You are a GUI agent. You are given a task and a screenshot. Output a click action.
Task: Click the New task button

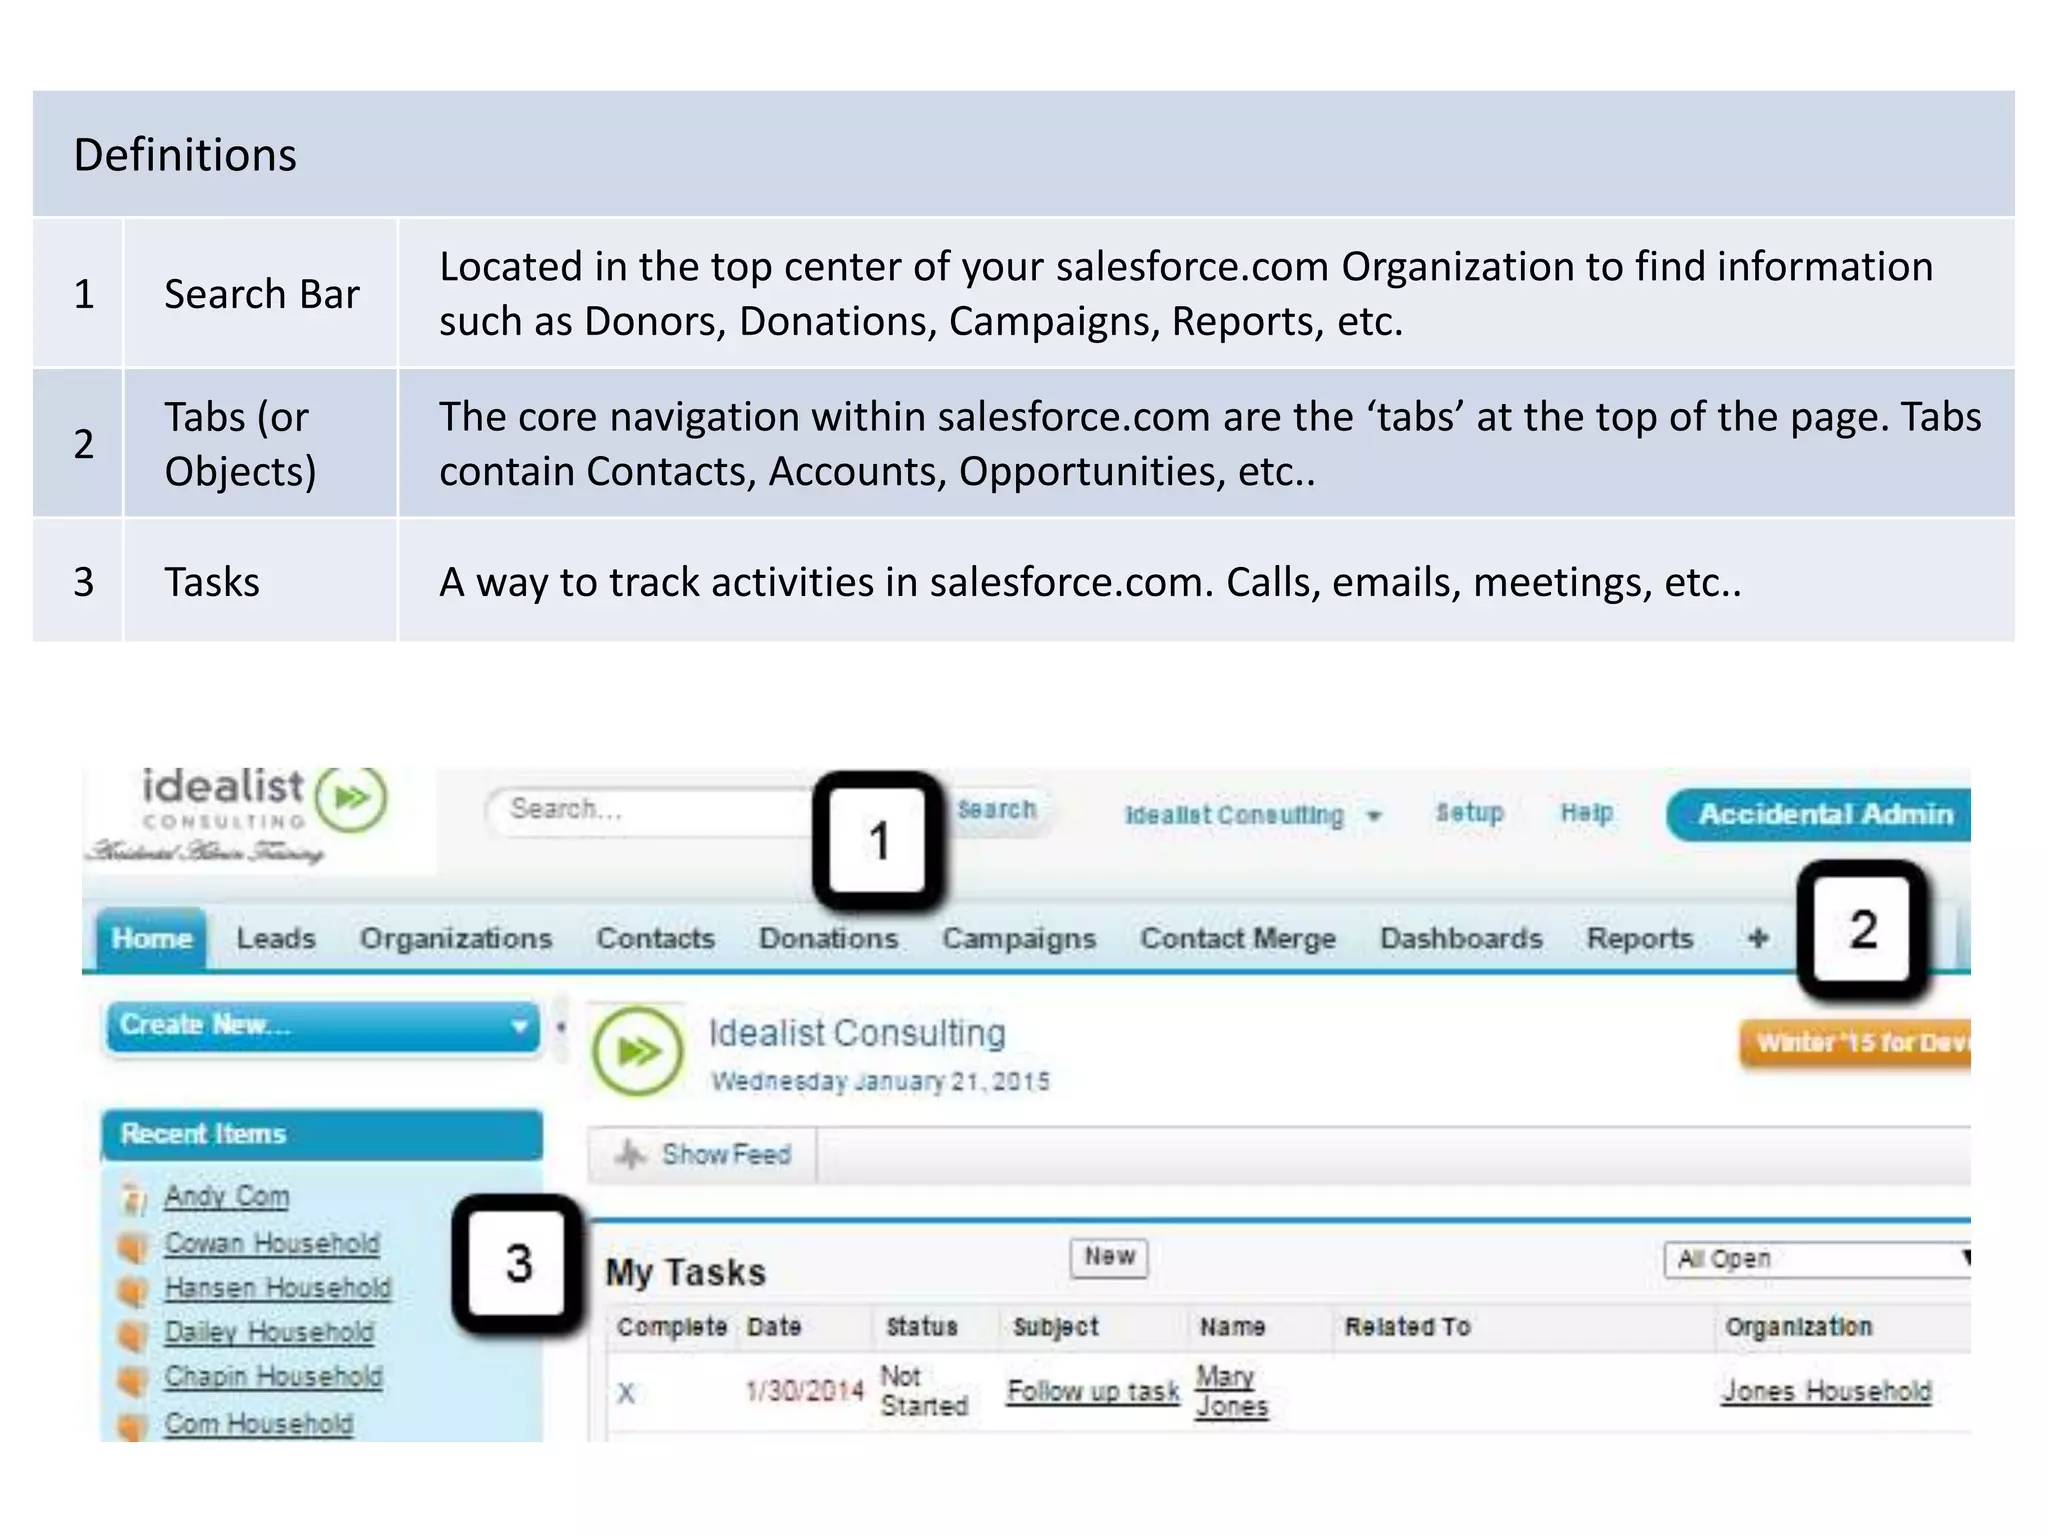coord(1109,1257)
